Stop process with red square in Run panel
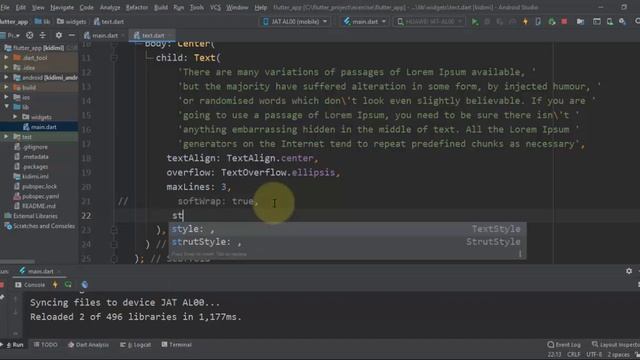Viewport: 640px width, 360px height. [x=2, y=284]
